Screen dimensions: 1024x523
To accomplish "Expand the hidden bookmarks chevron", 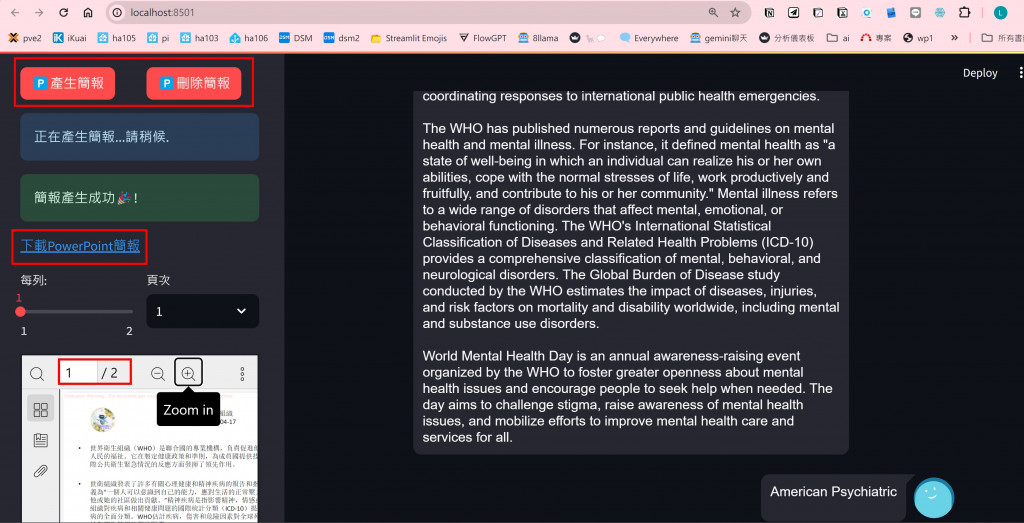I will [x=954, y=38].
